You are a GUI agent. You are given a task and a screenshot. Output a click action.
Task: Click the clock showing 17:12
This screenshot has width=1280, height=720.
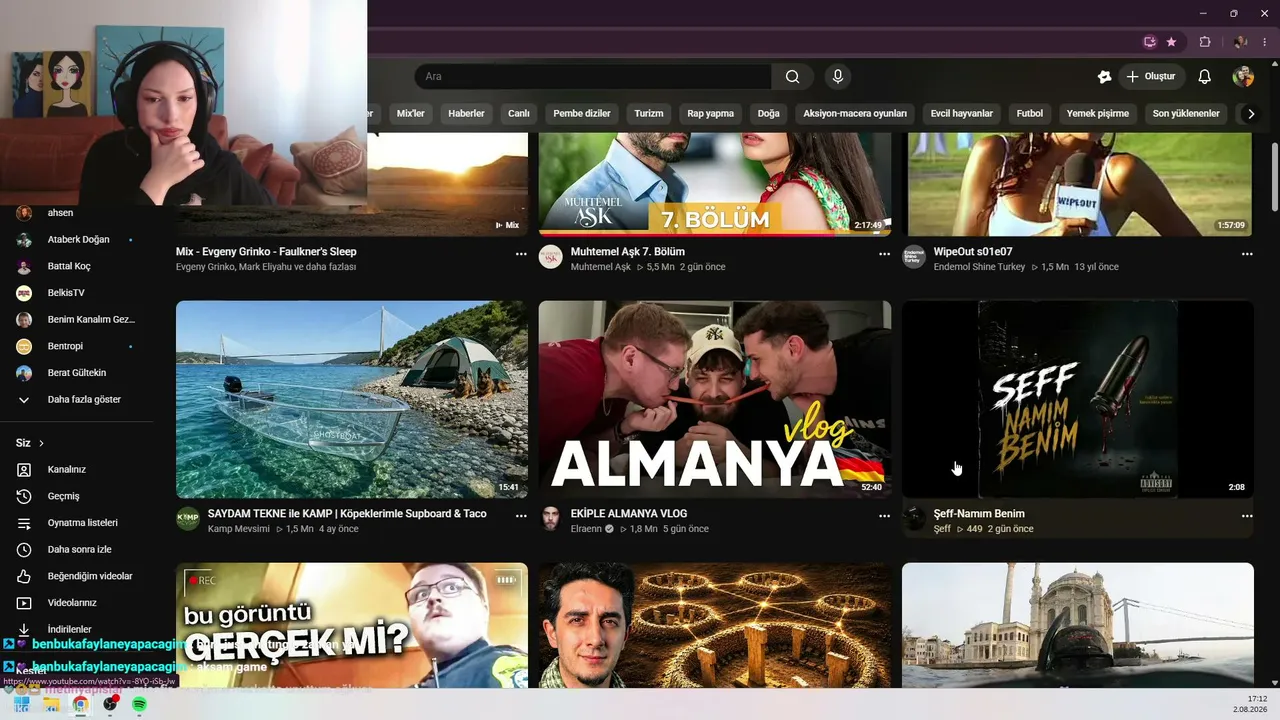[1257, 699]
